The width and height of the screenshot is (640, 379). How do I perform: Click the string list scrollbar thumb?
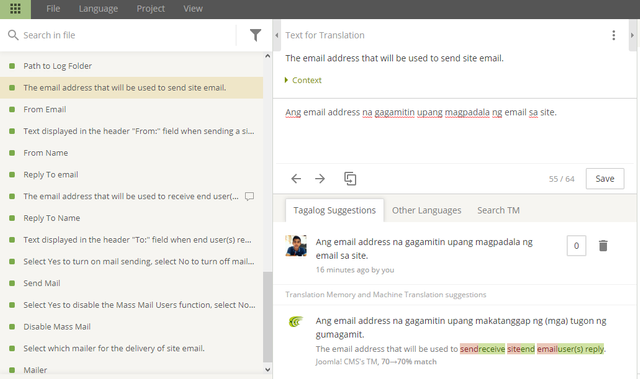click(267, 317)
